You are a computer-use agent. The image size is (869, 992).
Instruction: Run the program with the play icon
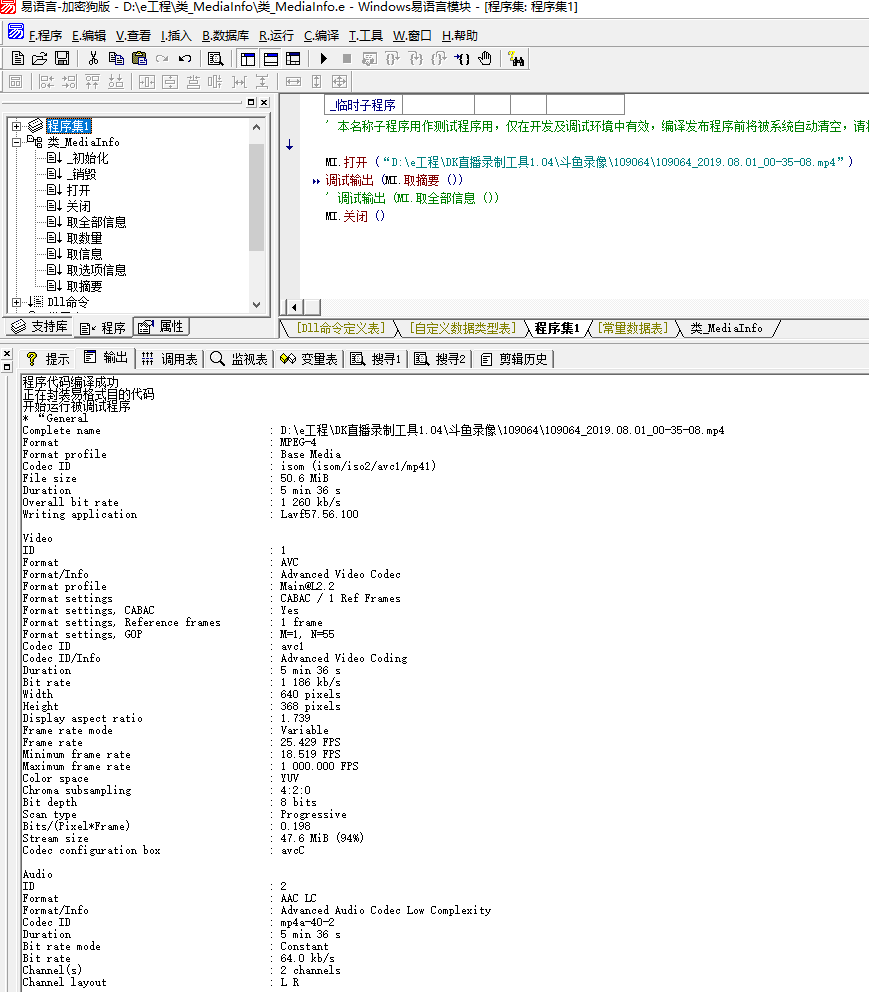(x=324, y=59)
